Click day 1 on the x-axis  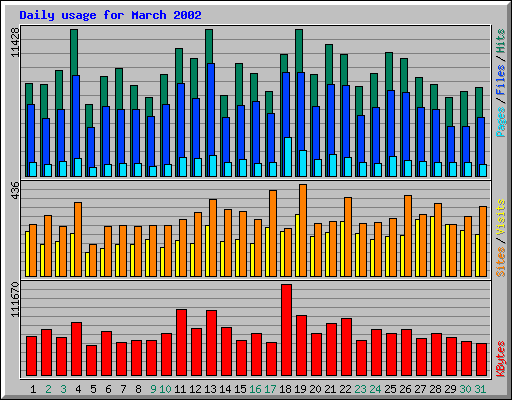click(x=33, y=389)
